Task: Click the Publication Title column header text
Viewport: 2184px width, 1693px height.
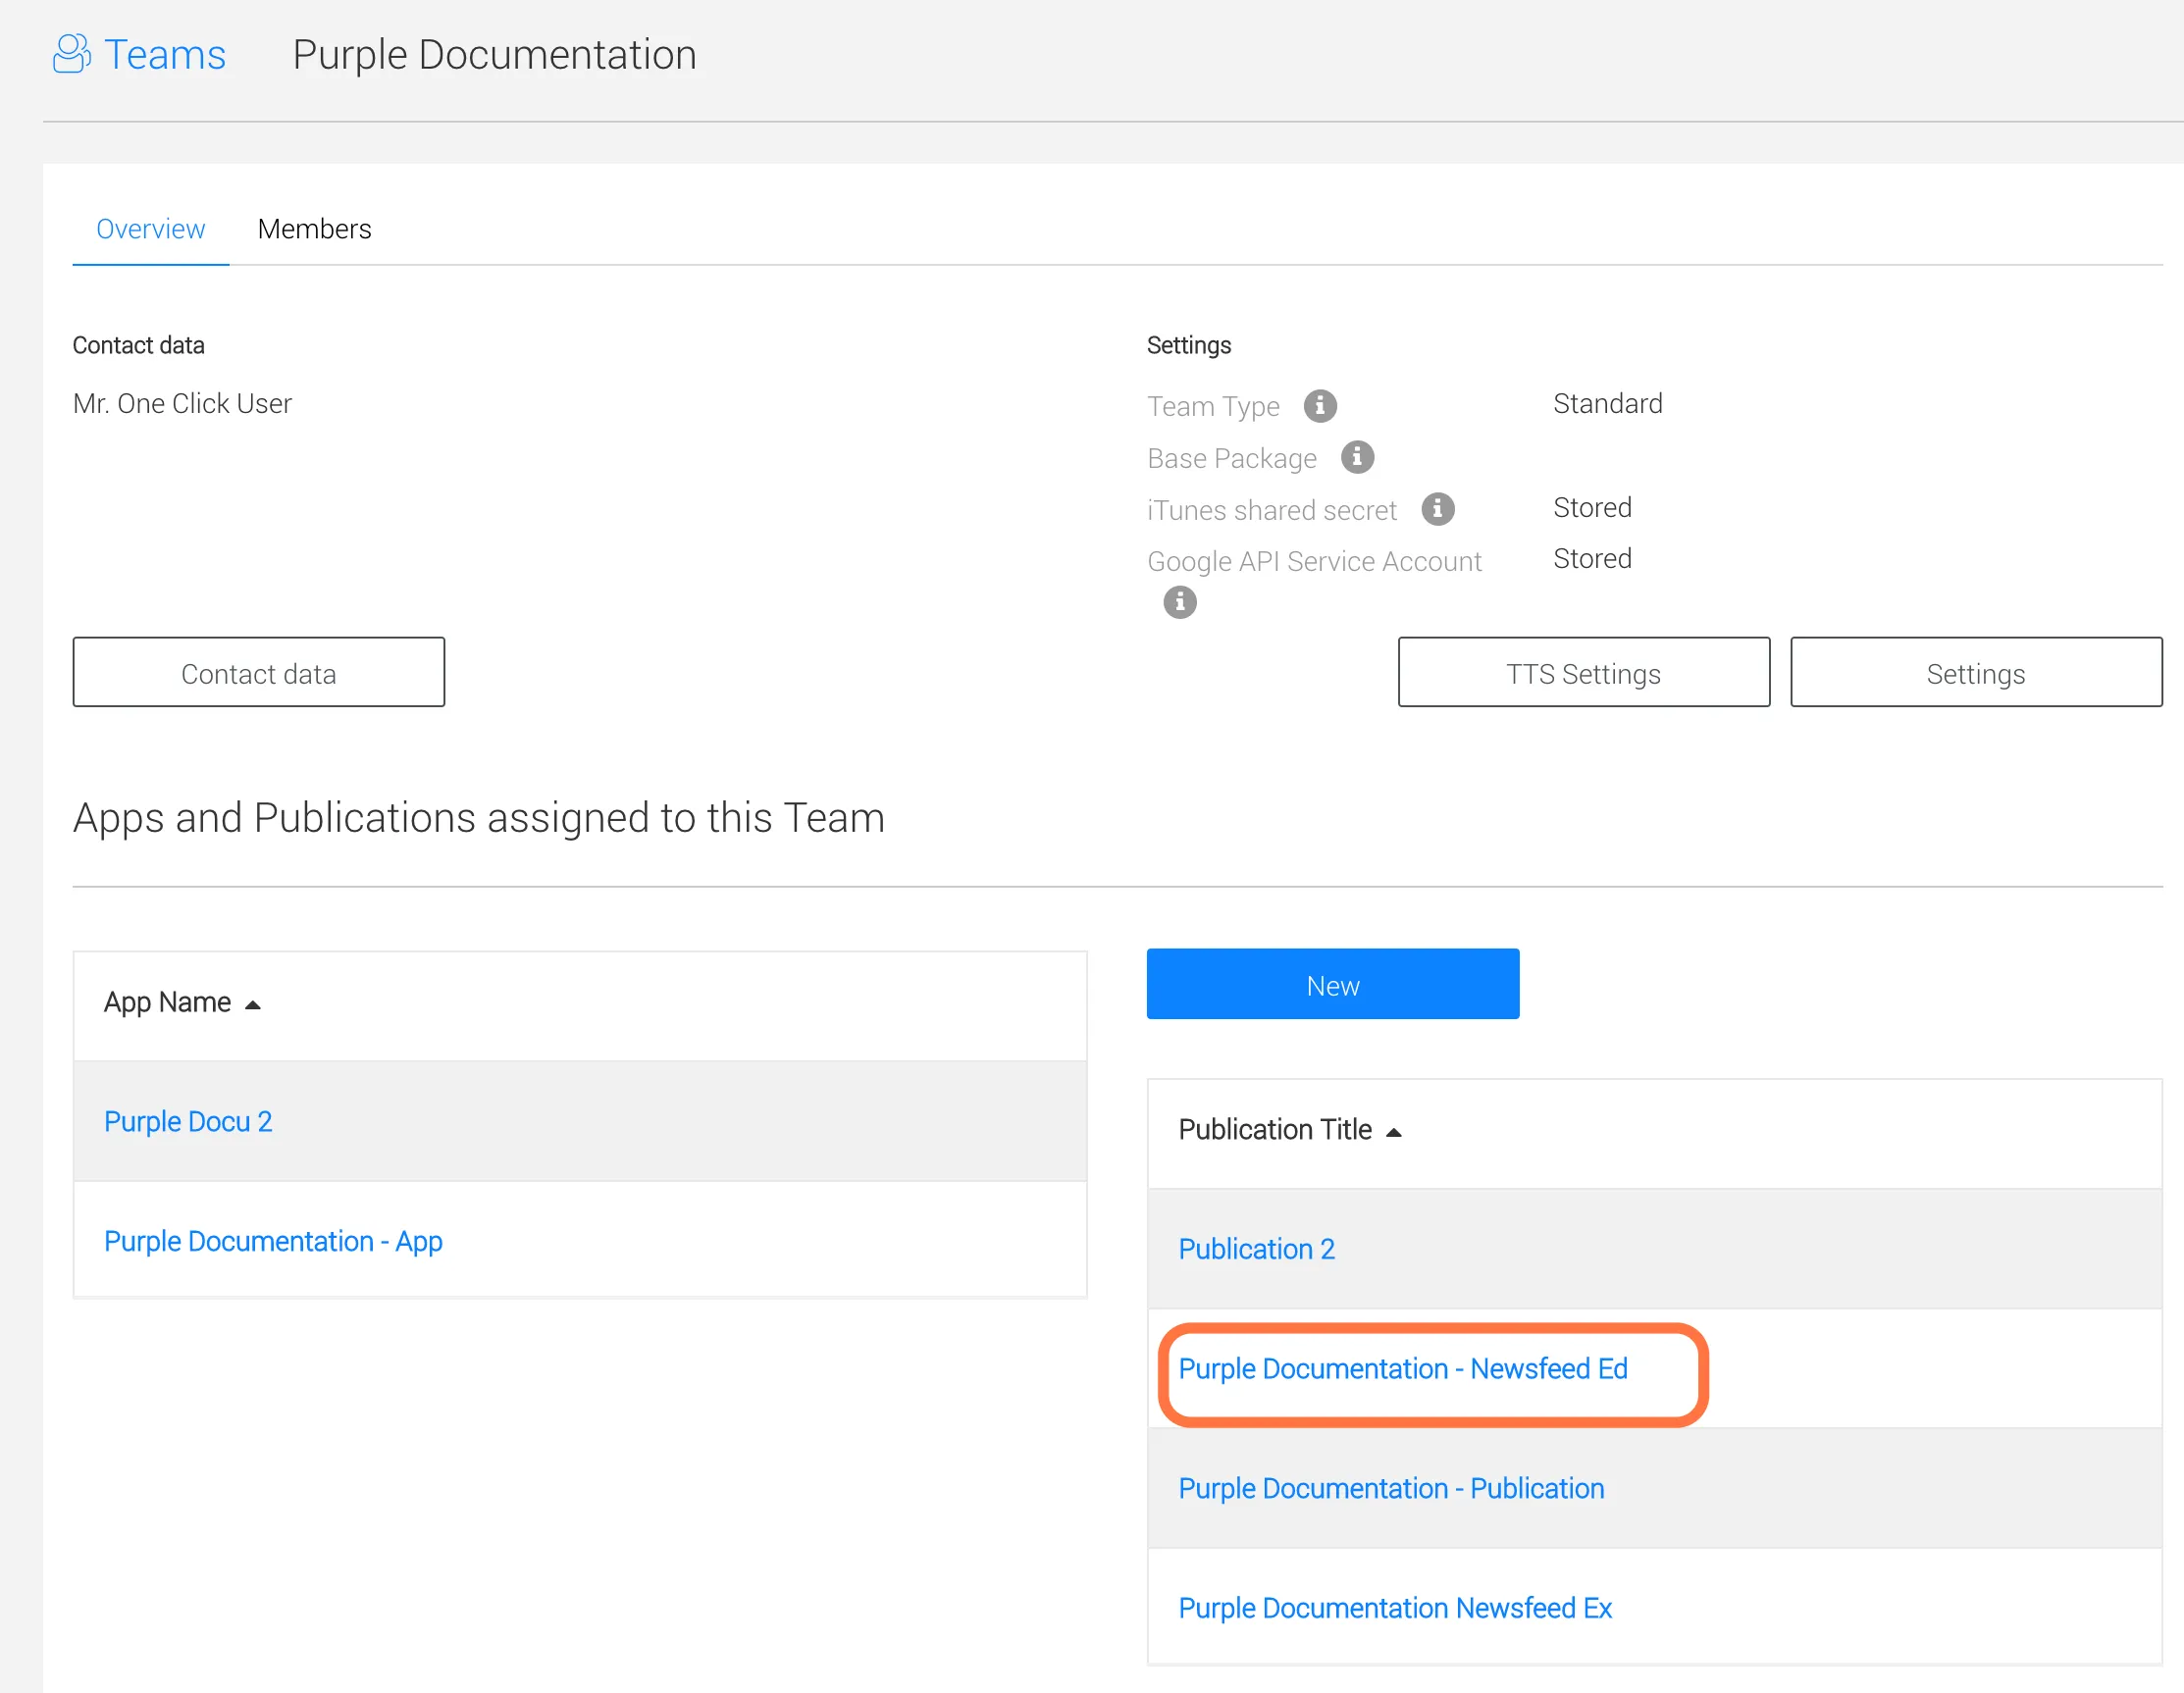Action: pos(1275,1130)
